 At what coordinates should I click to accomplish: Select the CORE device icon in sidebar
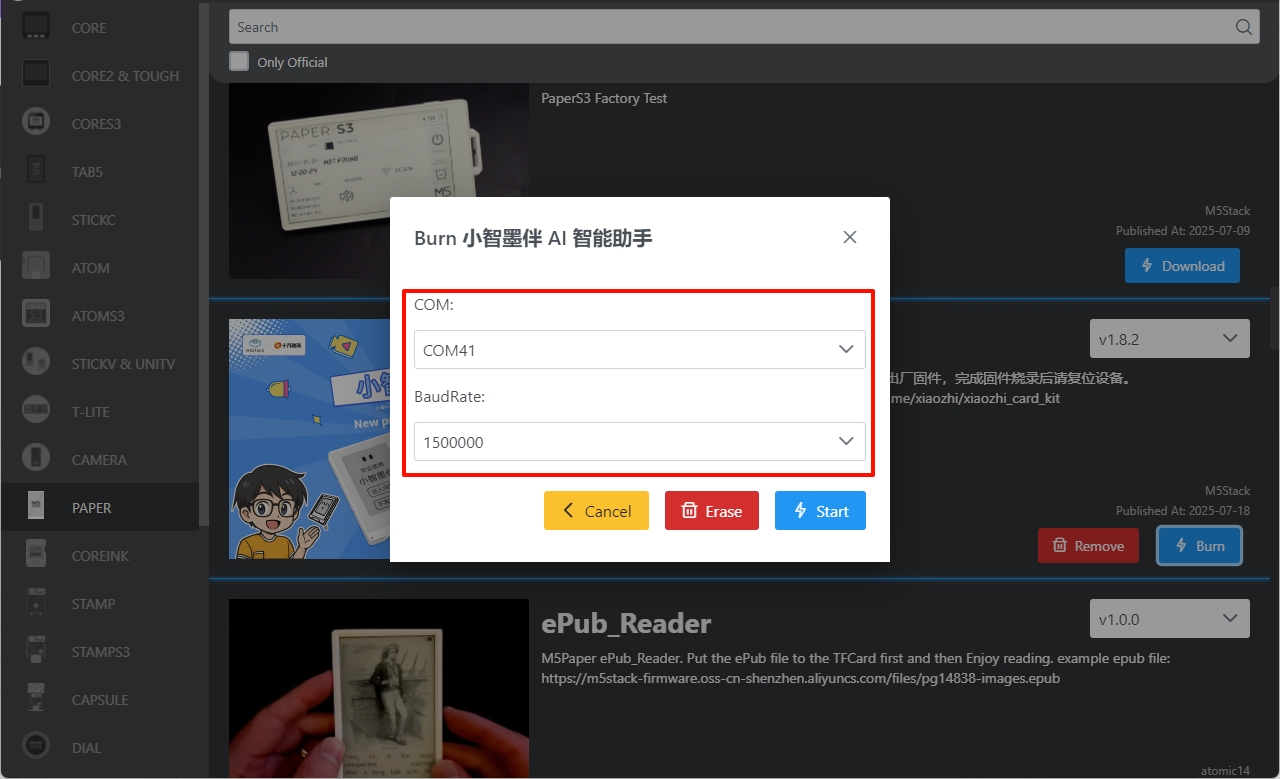point(36,27)
